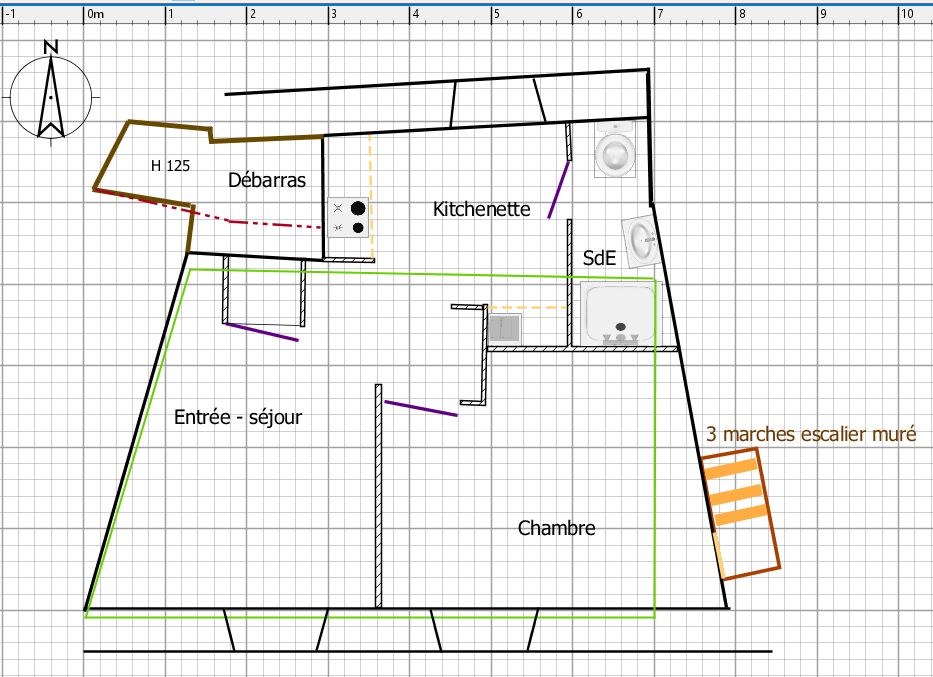This screenshot has width=933, height=677.
Task: Click the Débarras room label
Action: click(x=267, y=180)
